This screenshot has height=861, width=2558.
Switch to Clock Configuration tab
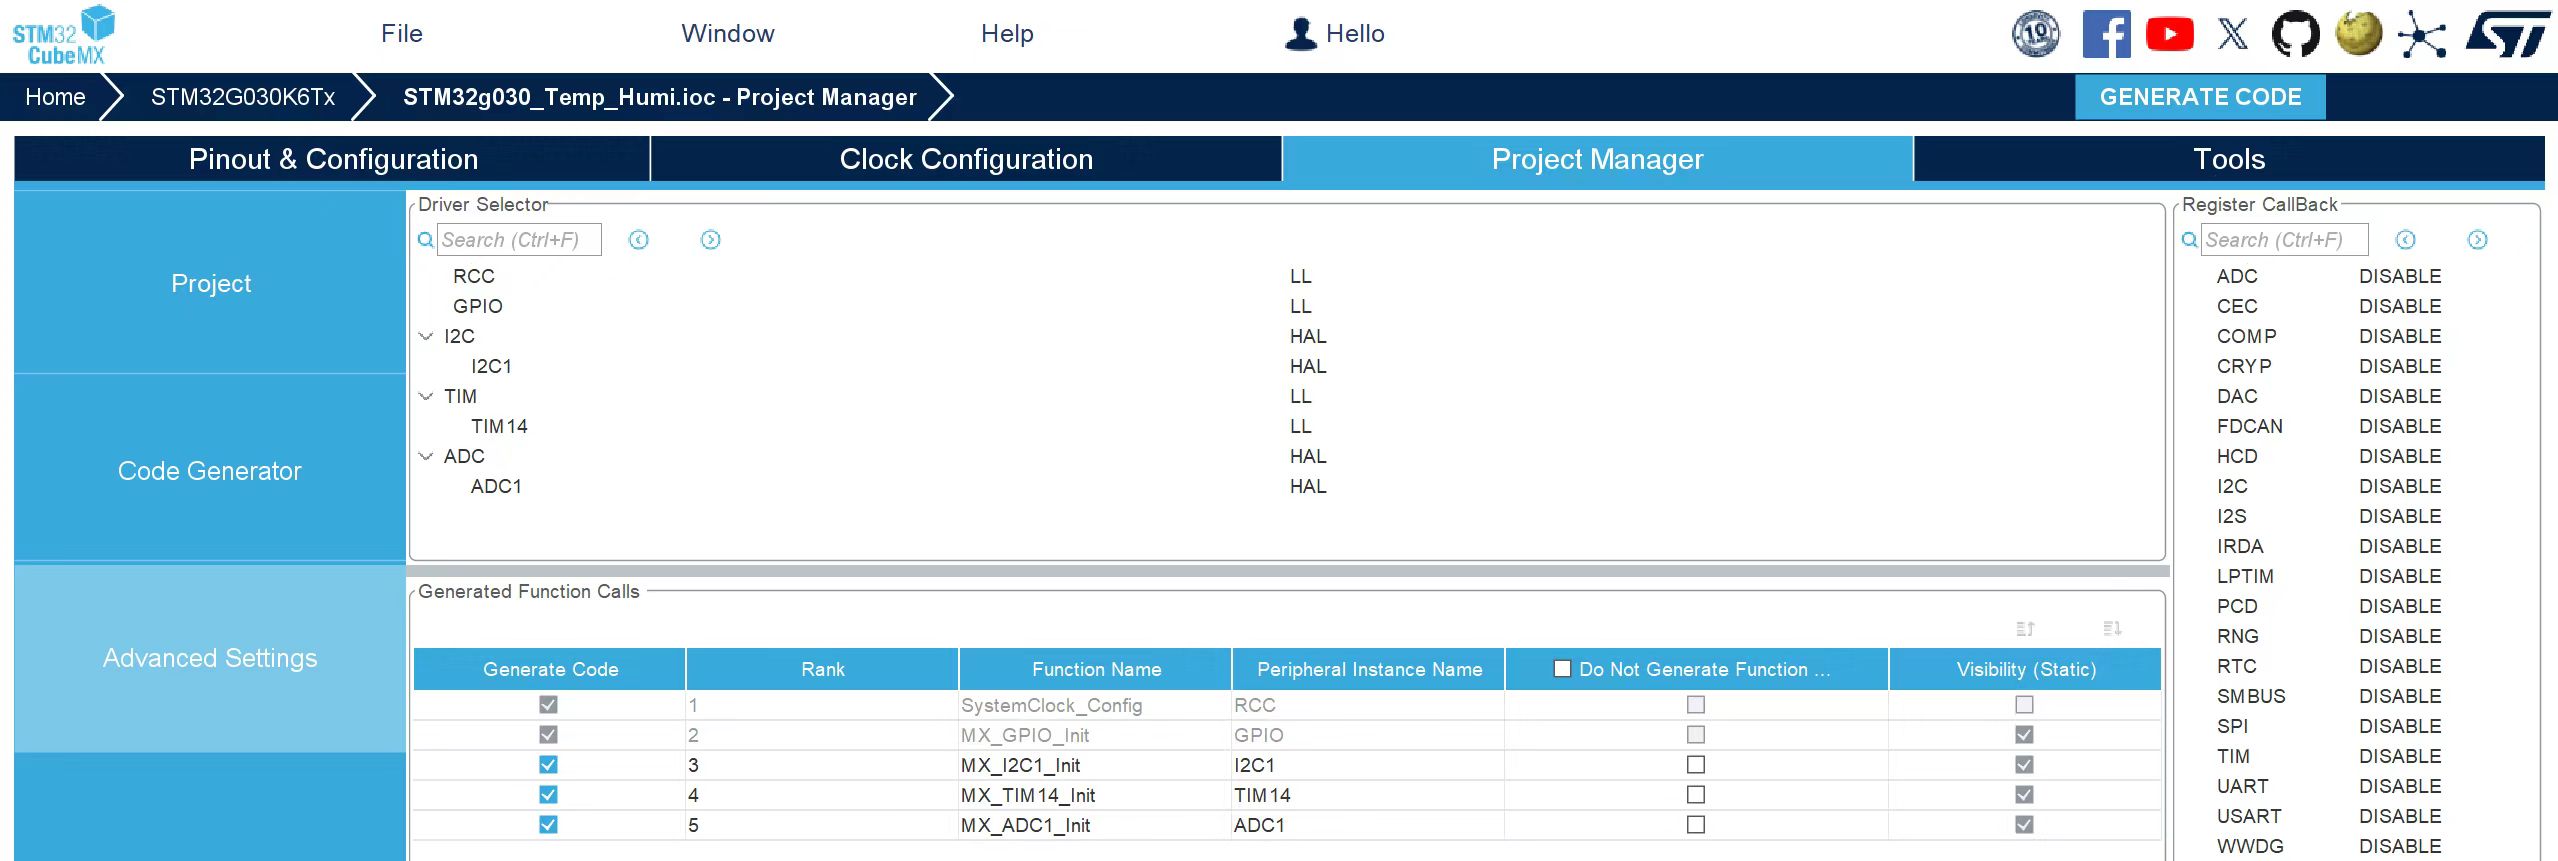966,159
